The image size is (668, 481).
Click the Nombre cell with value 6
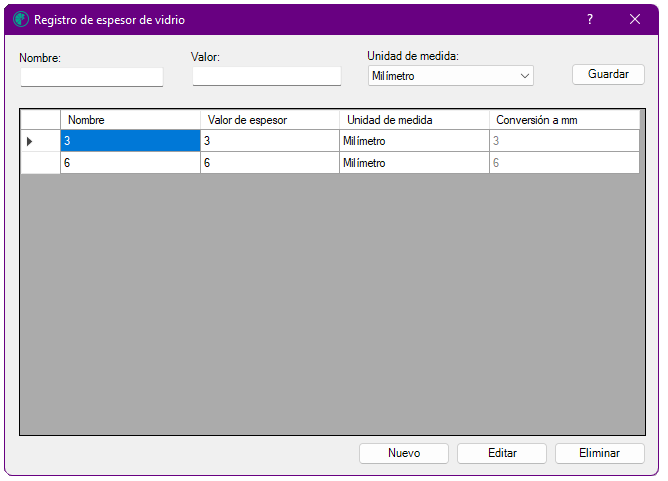130,163
